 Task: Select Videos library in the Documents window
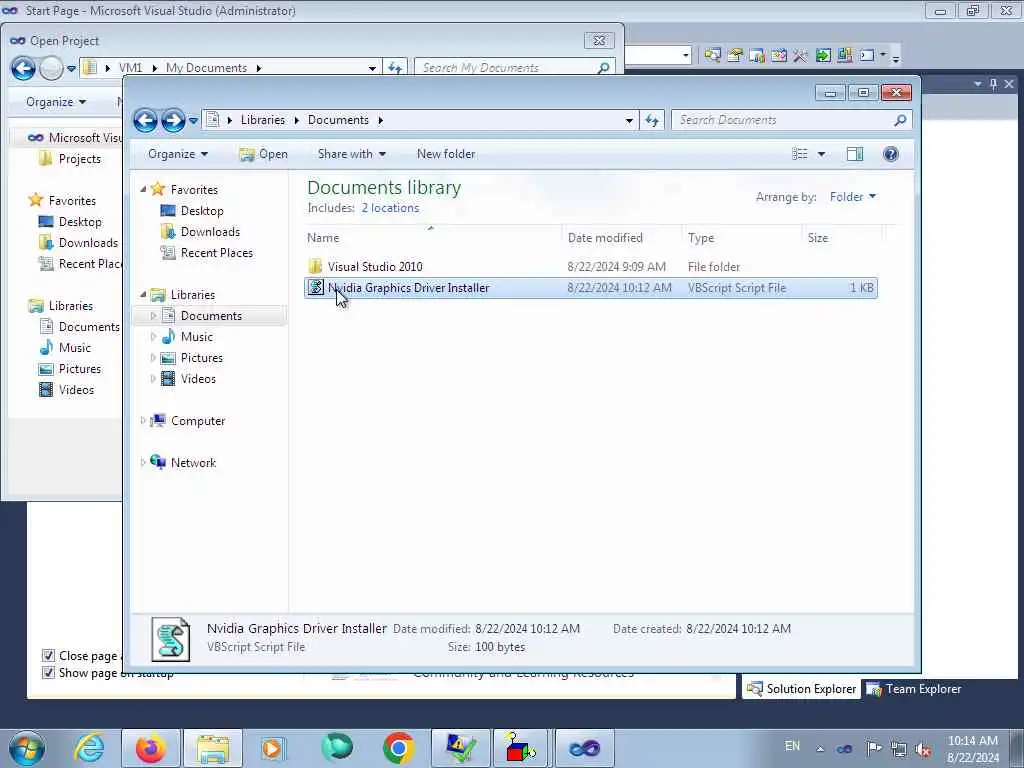click(198, 379)
